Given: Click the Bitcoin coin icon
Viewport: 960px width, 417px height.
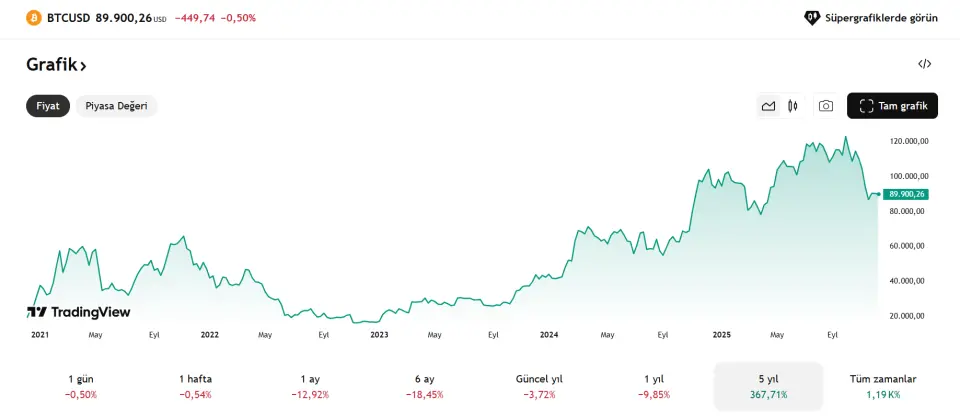Looking at the screenshot, I should click(x=34, y=18).
